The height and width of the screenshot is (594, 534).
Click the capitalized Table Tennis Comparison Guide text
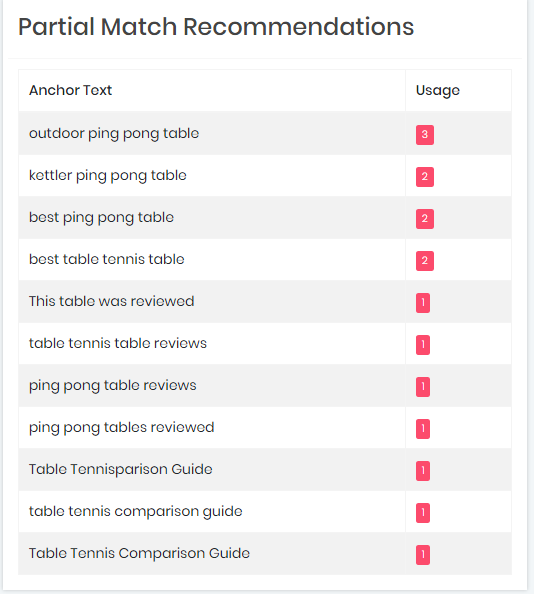139,554
